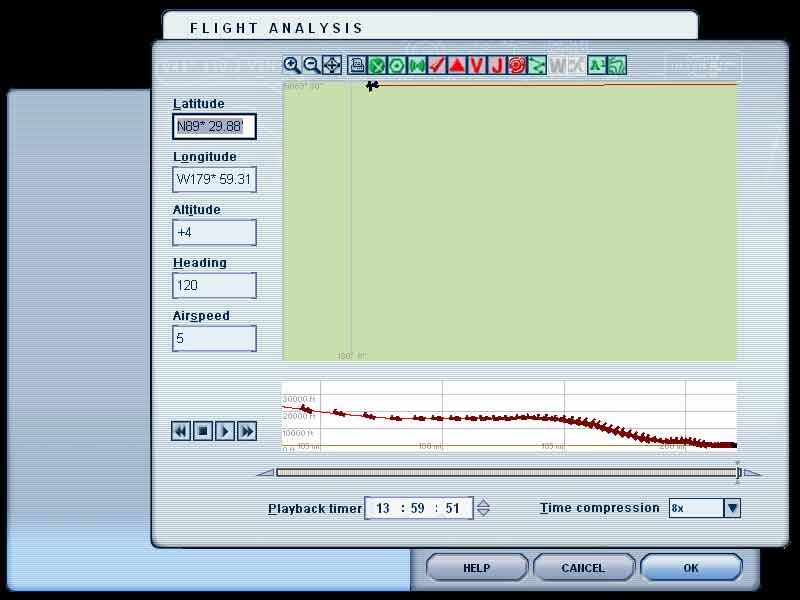The image size is (800, 600).
Task: Toggle the red J jet airways icon
Action: [x=497, y=66]
